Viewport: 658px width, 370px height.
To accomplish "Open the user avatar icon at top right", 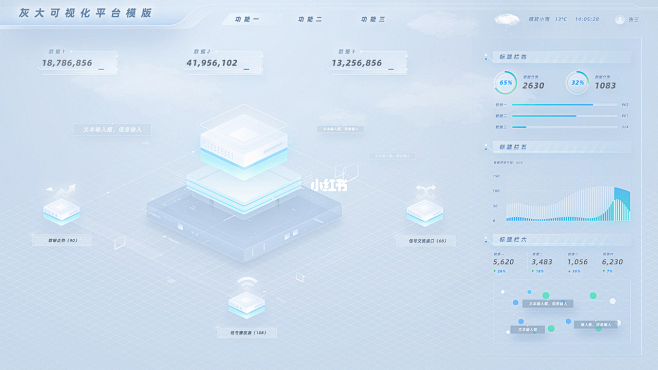I will (619, 20).
